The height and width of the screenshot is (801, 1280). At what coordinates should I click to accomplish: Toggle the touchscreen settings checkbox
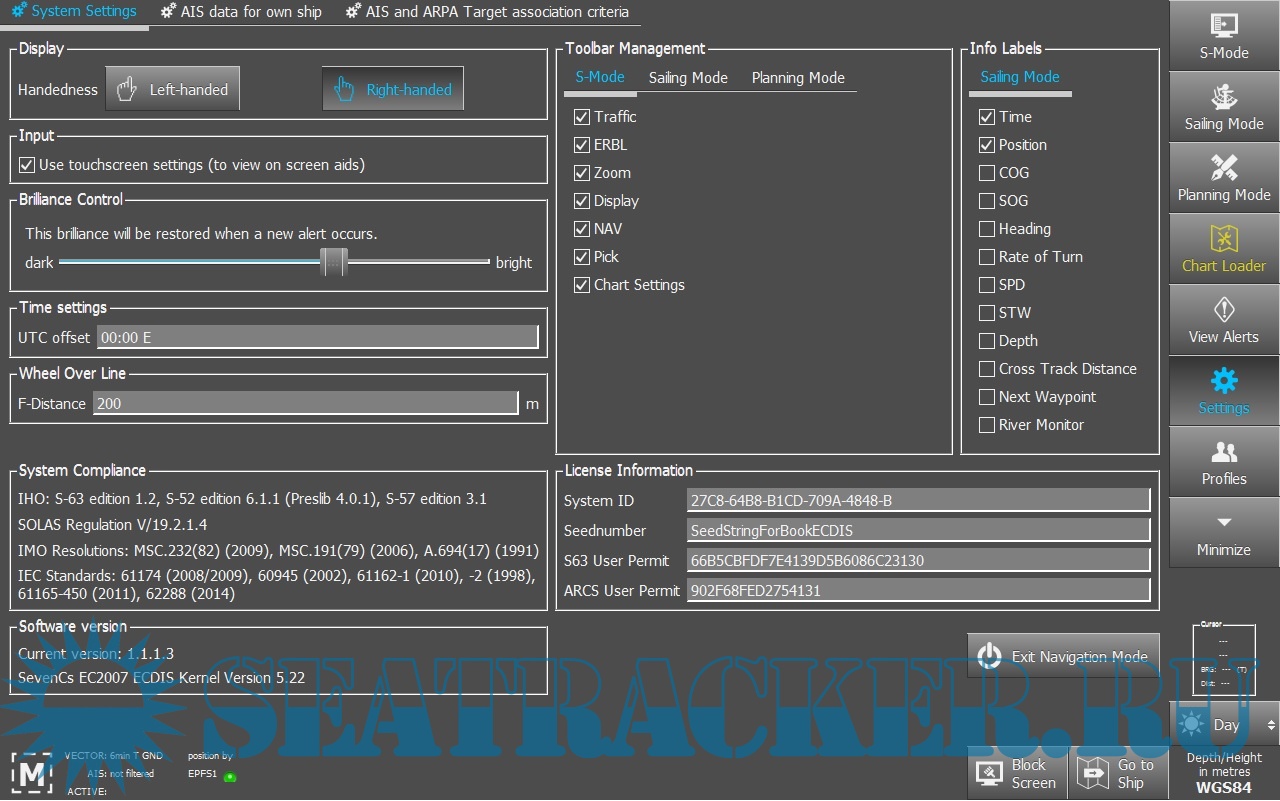click(27, 165)
